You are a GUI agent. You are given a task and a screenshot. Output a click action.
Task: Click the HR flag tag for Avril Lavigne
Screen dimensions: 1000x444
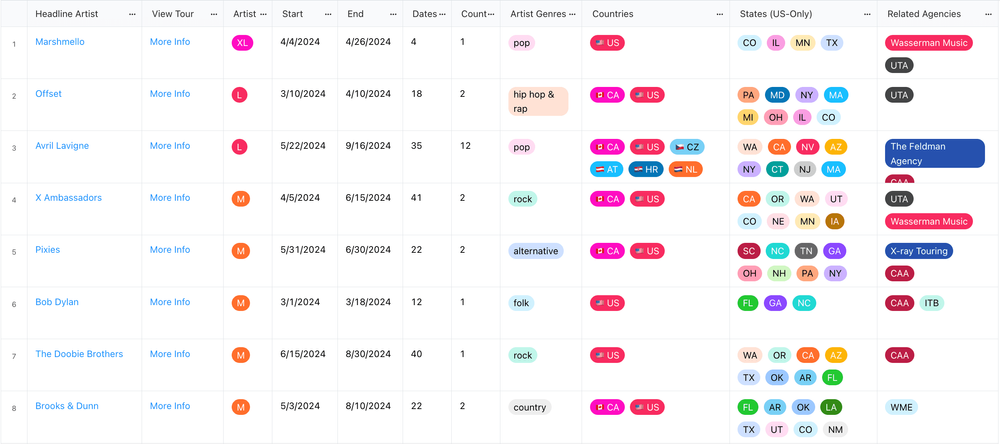pos(645,170)
